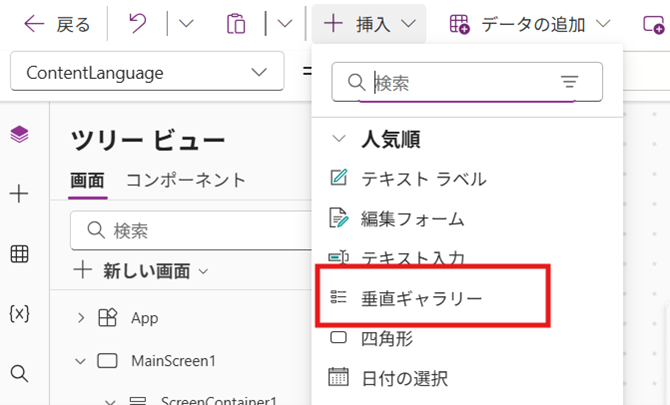This screenshot has height=405, width=670.
Task: Expand the App tree node
Action: tap(82, 318)
